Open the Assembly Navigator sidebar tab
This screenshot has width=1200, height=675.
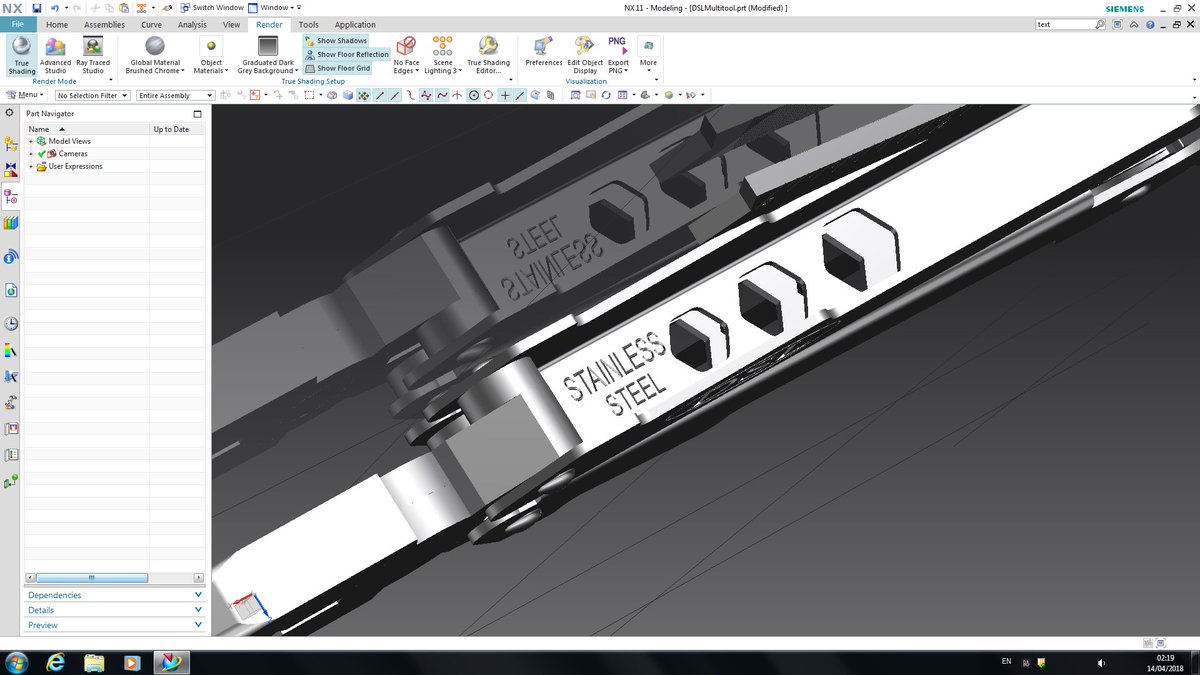coord(11,145)
